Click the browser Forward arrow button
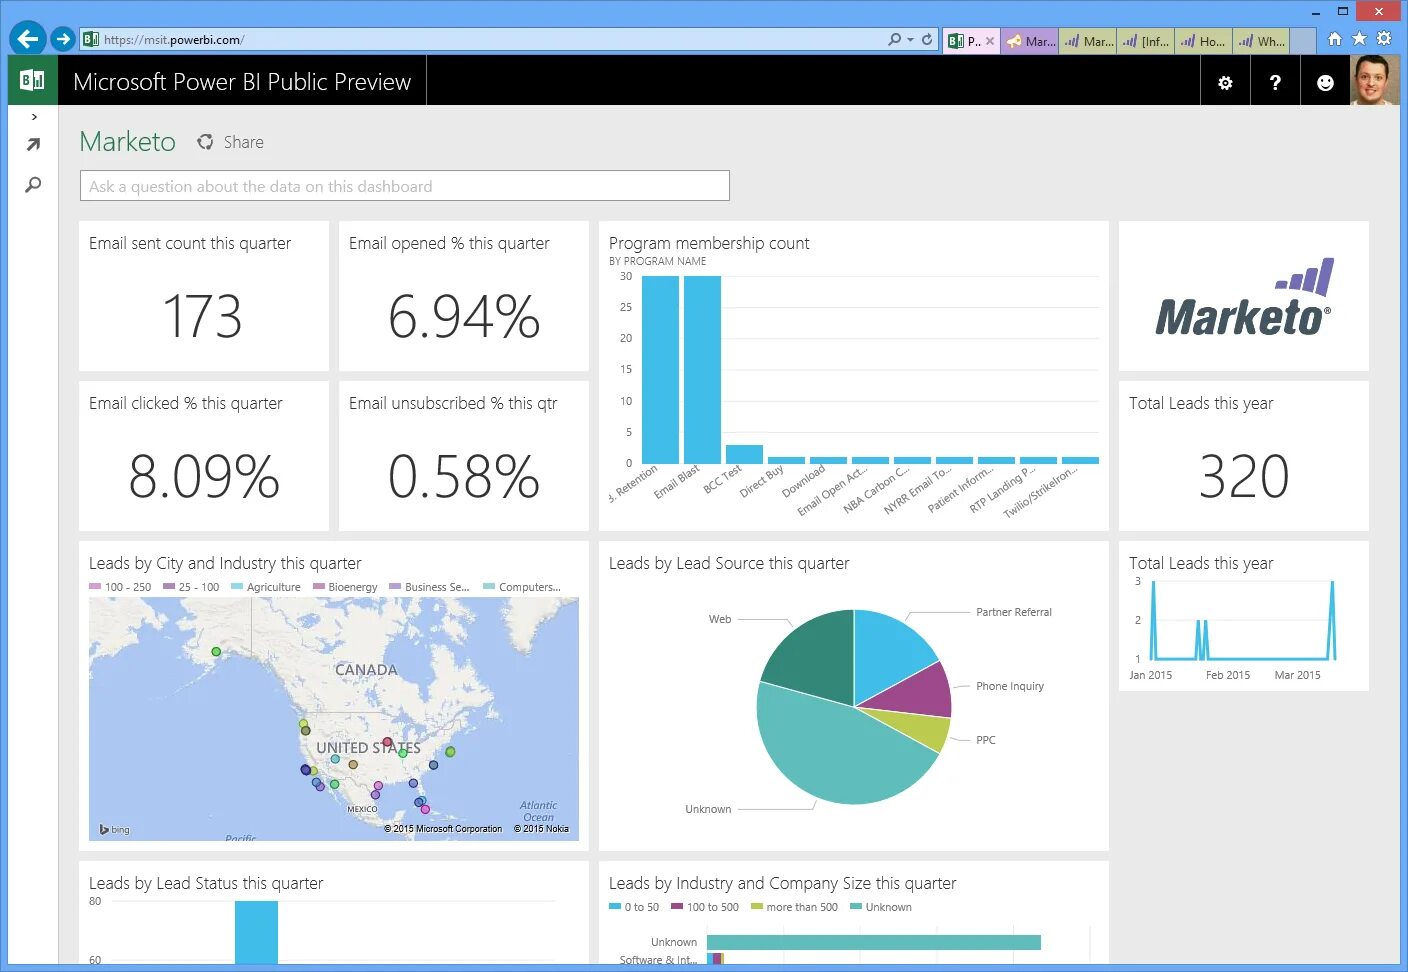1408x972 pixels. (63, 39)
